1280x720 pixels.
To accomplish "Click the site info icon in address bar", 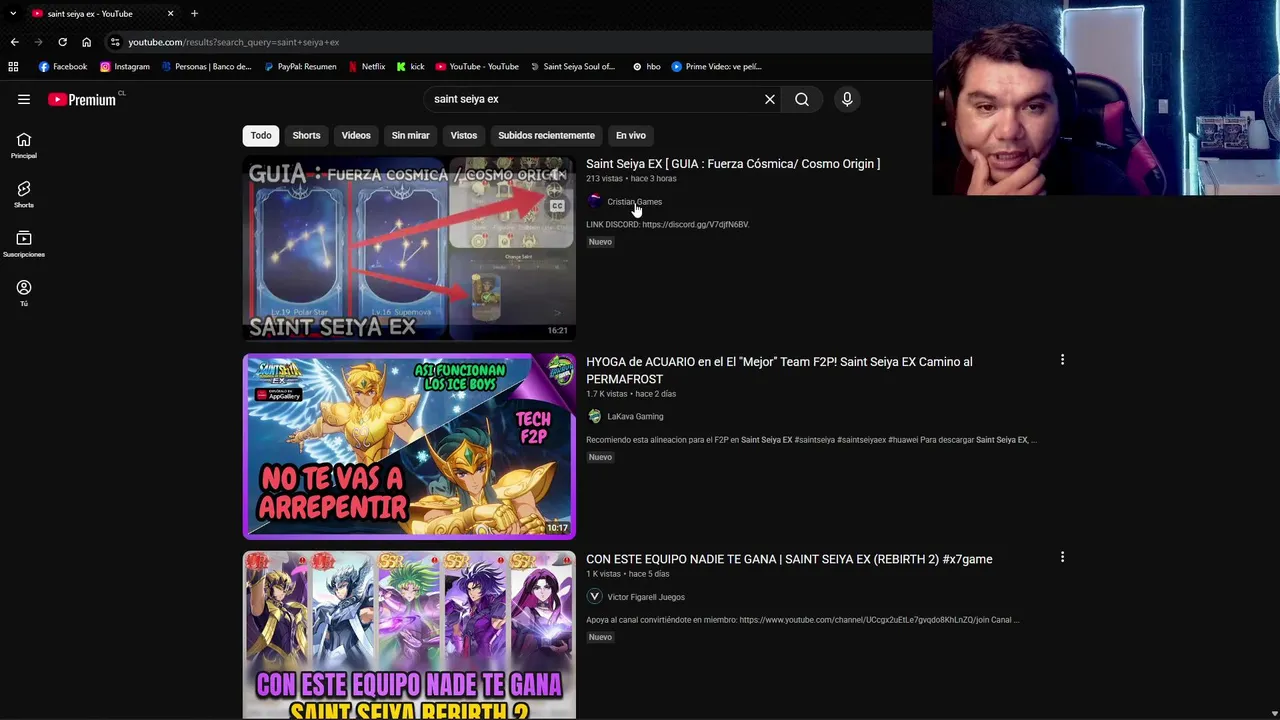I will pyautogui.click(x=115, y=42).
